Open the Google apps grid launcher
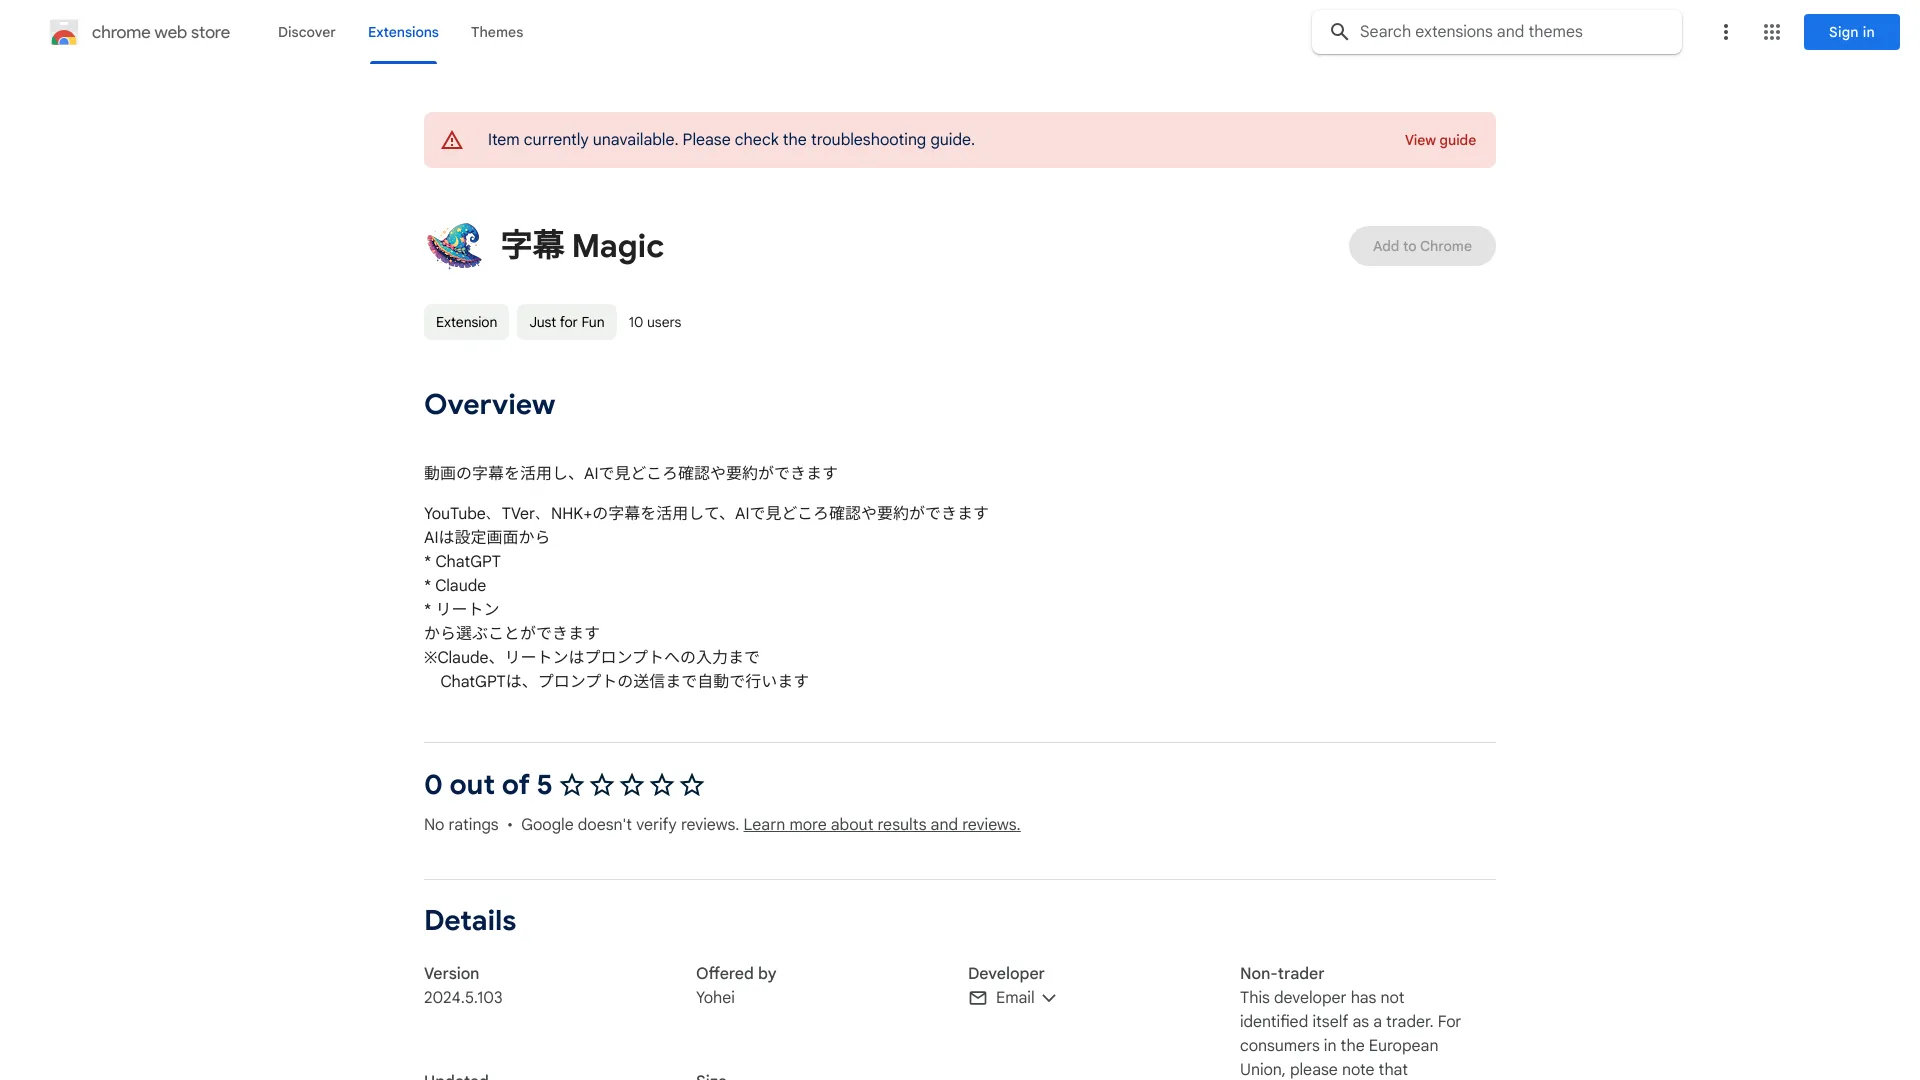This screenshot has width=1920, height=1080. [x=1772, y=32]
